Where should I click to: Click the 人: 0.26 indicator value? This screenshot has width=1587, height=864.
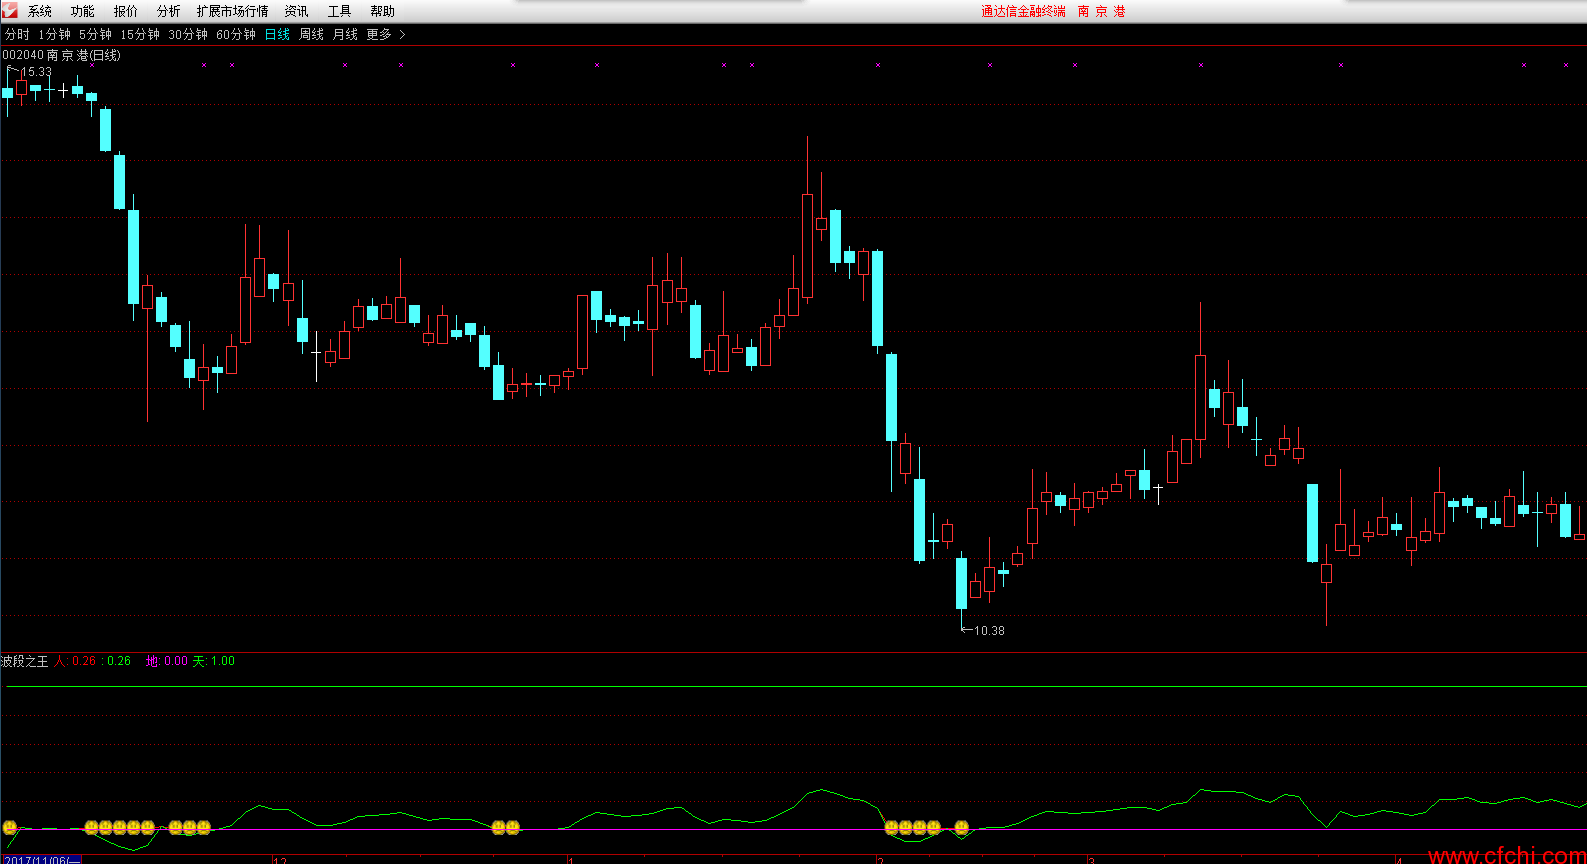click(75, 661)
